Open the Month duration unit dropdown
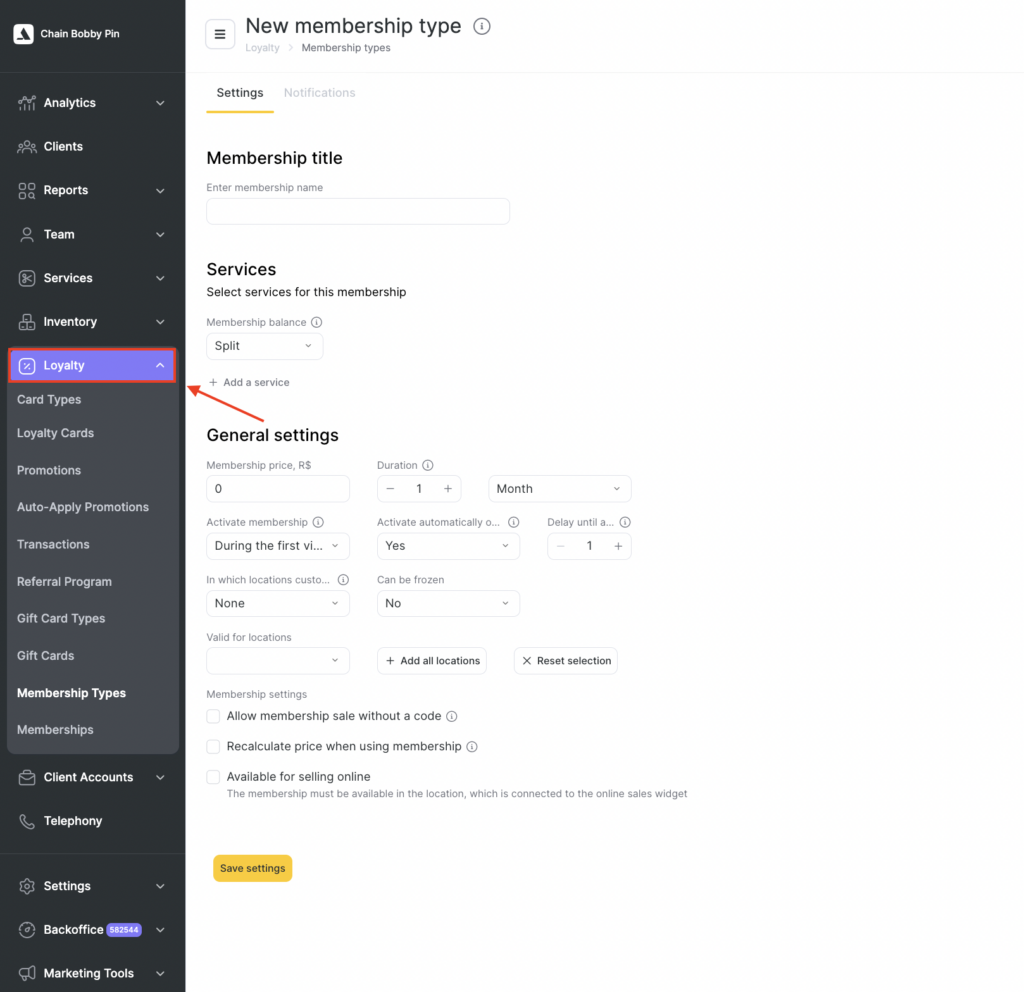The width and height of the screenshot is (1024, 992). (x=559, y=489)
